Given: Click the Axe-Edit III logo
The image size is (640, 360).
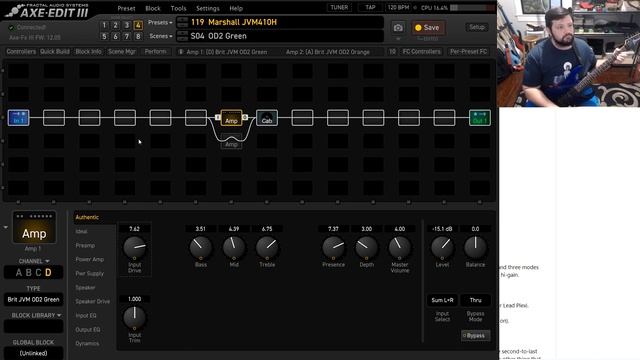Looking at the screenshot, I should (47, 10).
